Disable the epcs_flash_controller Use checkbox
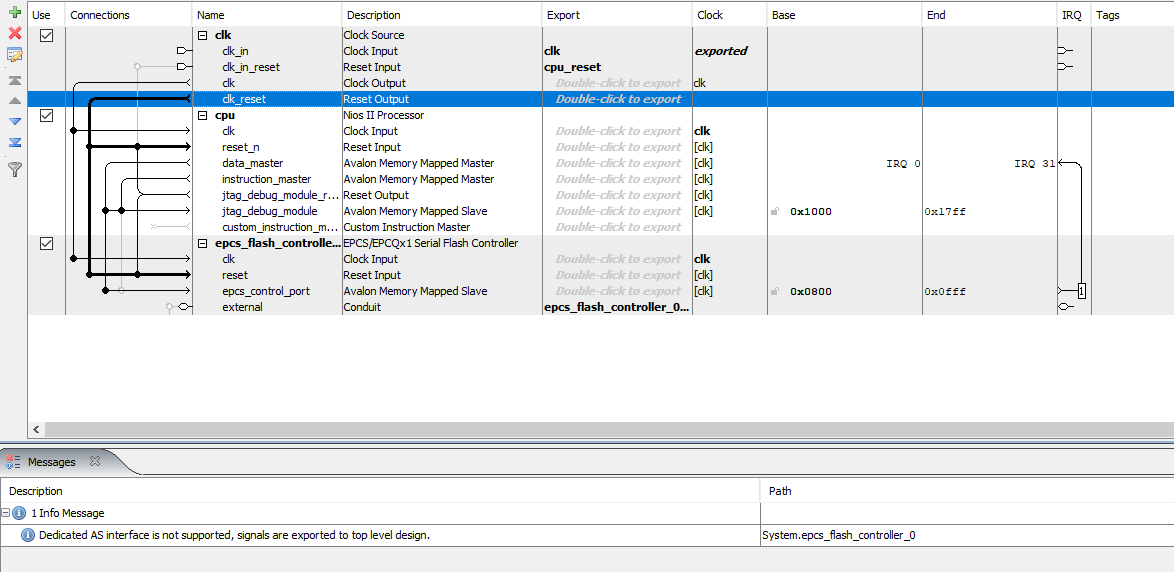This screenshot has height=572, width=1174. [x=46, y=243]
